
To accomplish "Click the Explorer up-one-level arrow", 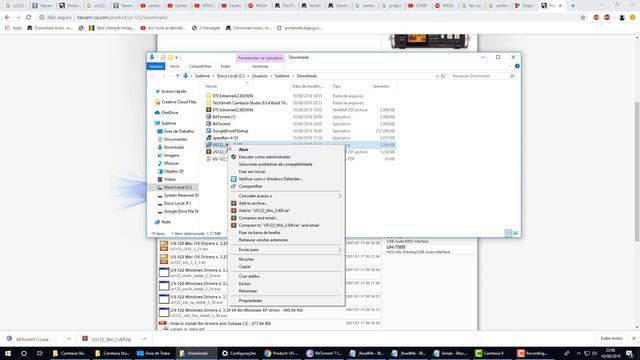I will [x=178, y=76].
